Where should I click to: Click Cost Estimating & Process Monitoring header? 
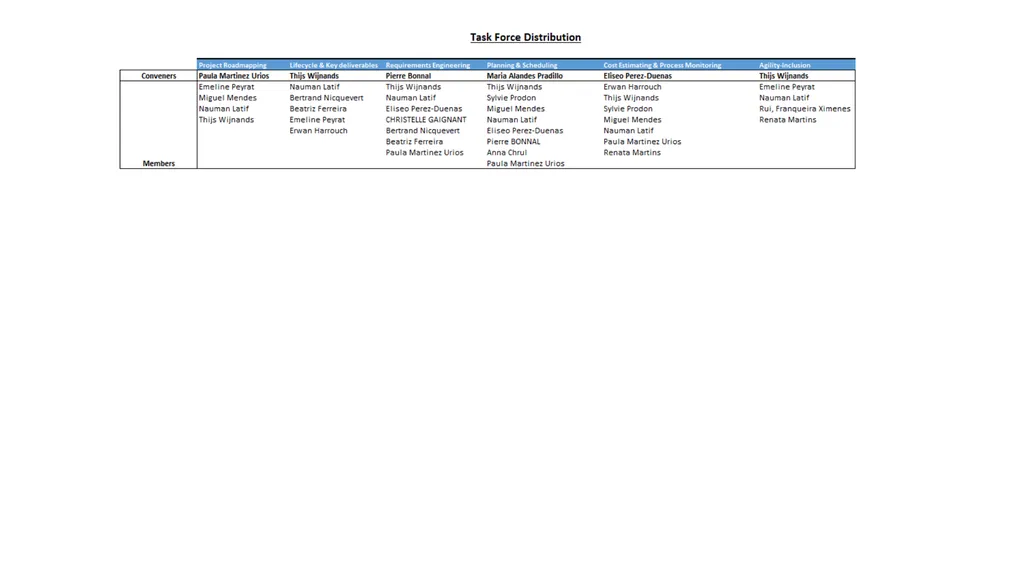tap(662, 65)
